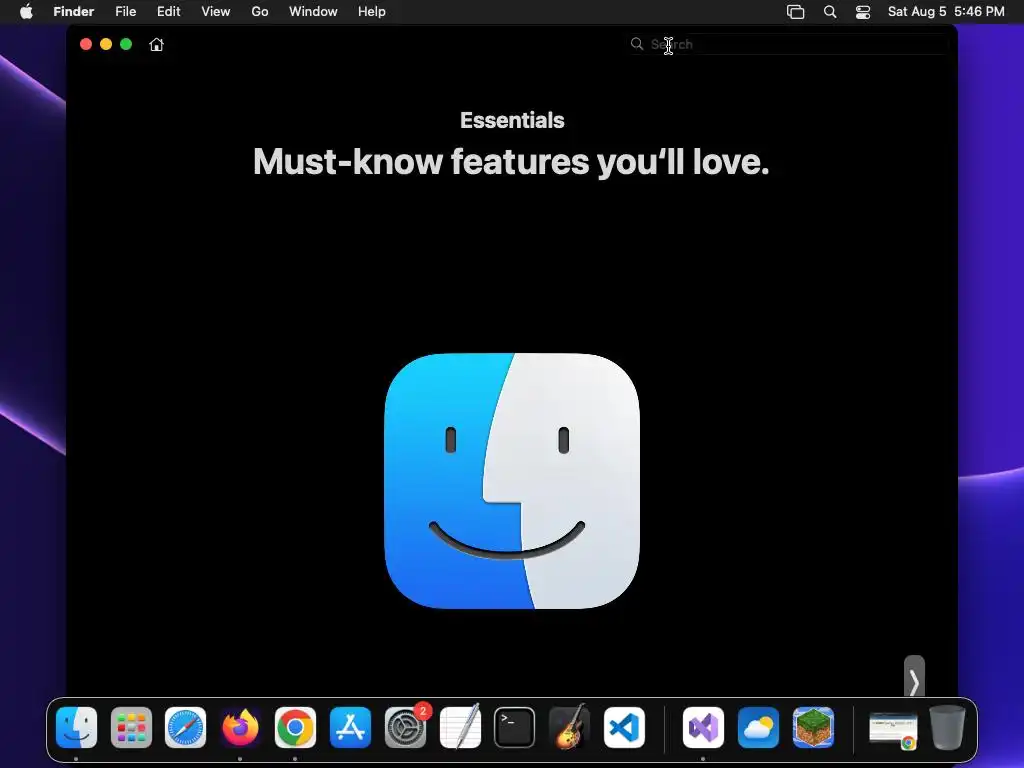This screenshot has width=1024, height=768.
Task: Open the Finder menu in the menu bar
Action: click(x=74, y=11)
